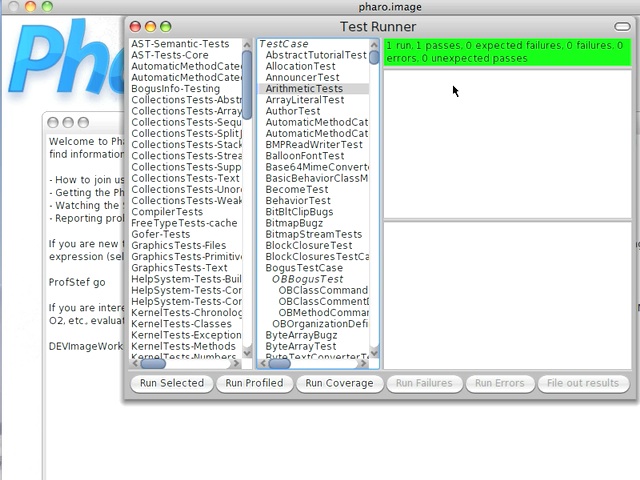Image resolution: width=640 pixels, height=480 pixels.
Task: Click down arrow of class list scrollbar
Action: point(374,352)
